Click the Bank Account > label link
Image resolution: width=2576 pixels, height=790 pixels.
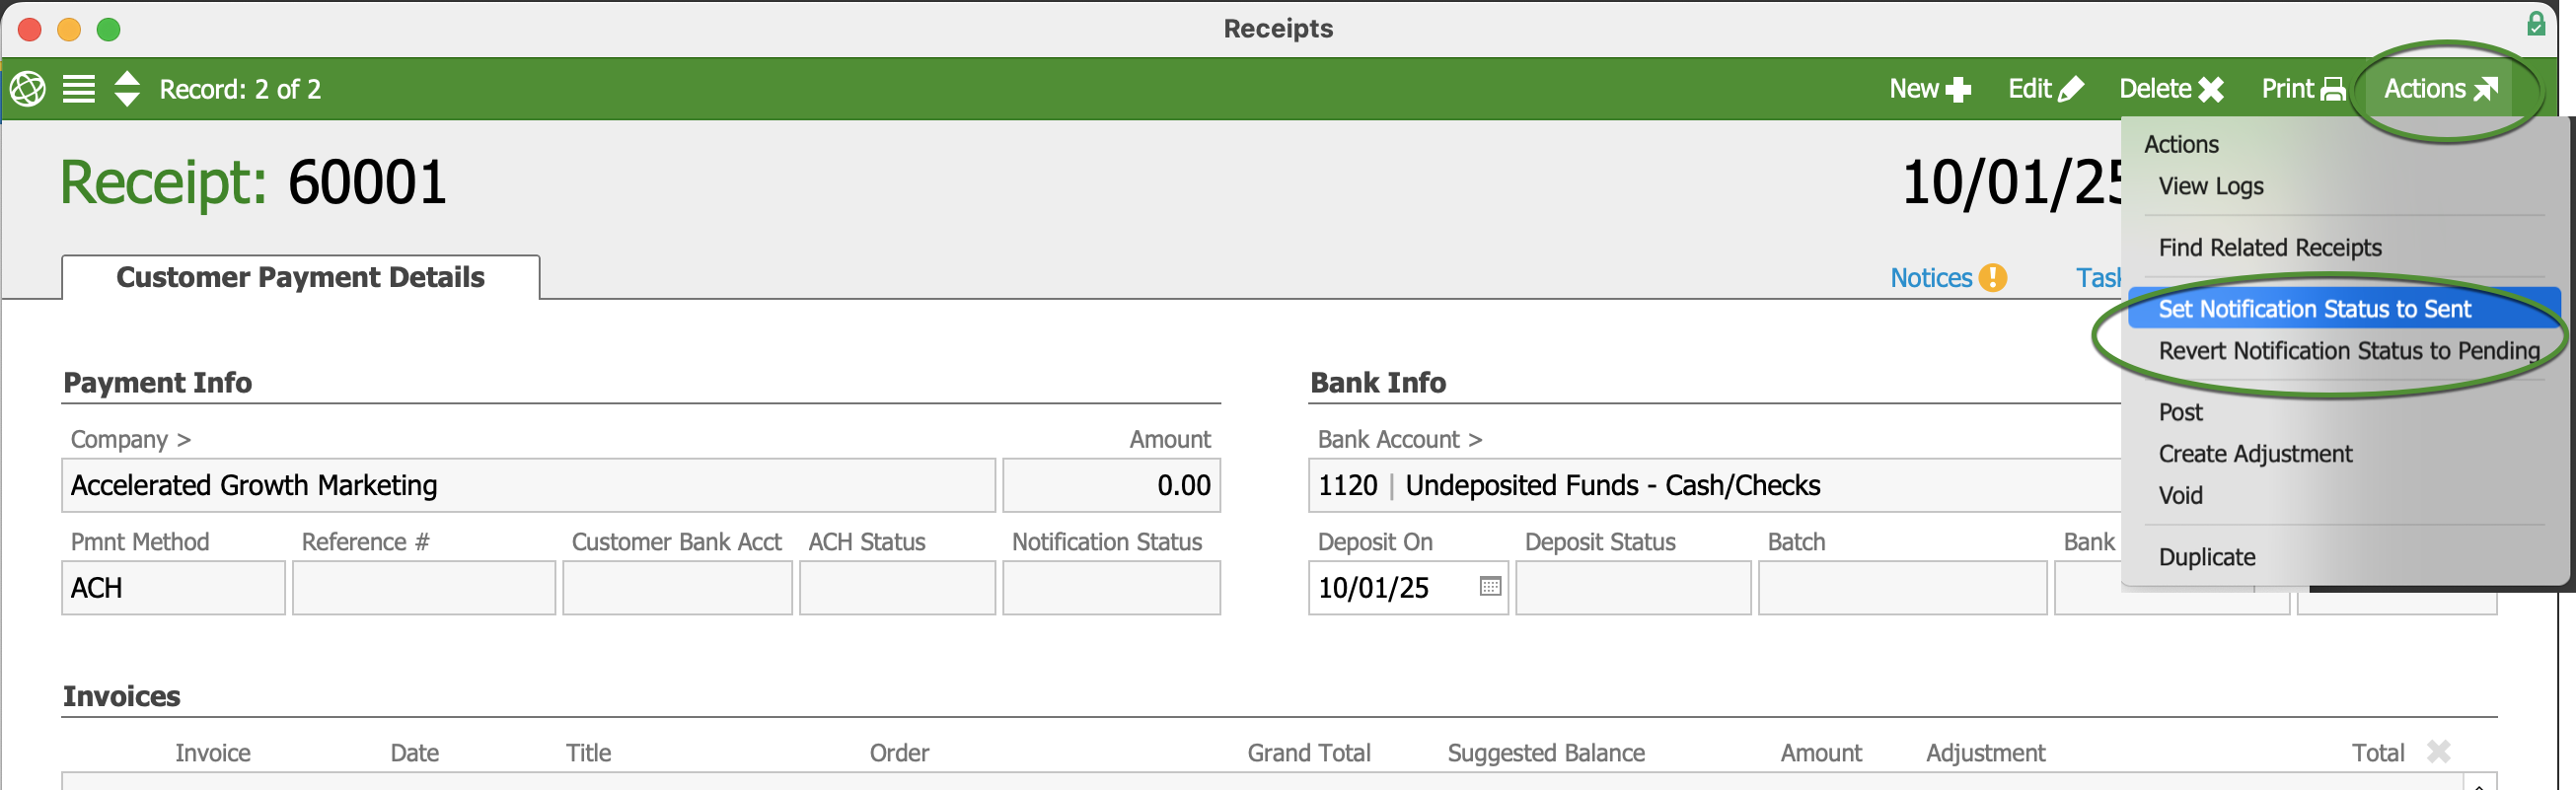(1398, 440)
